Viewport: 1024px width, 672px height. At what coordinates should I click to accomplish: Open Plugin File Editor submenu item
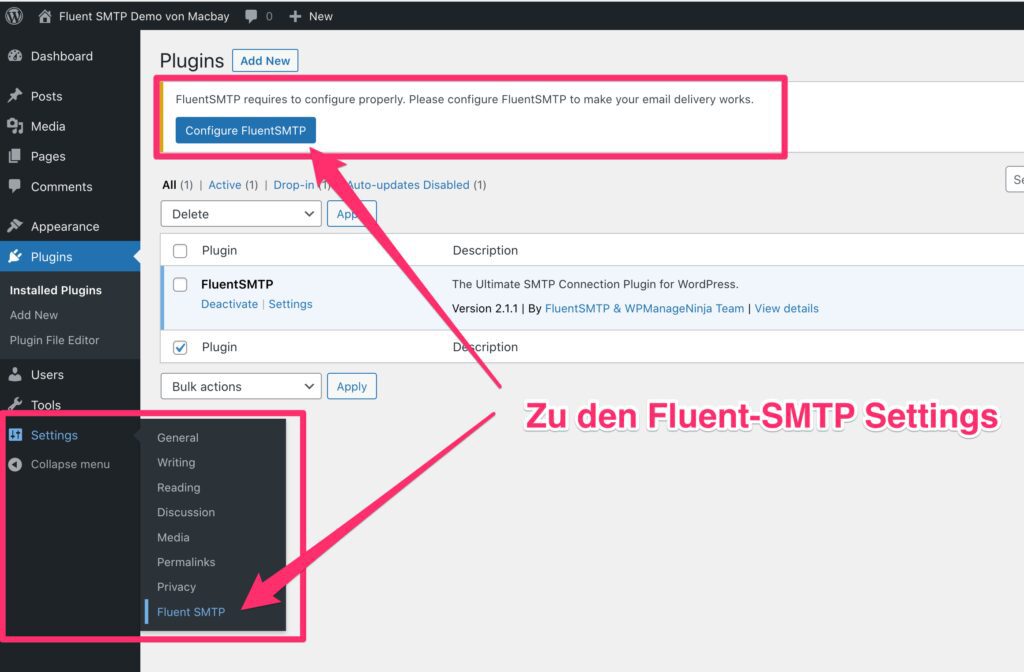54,340
